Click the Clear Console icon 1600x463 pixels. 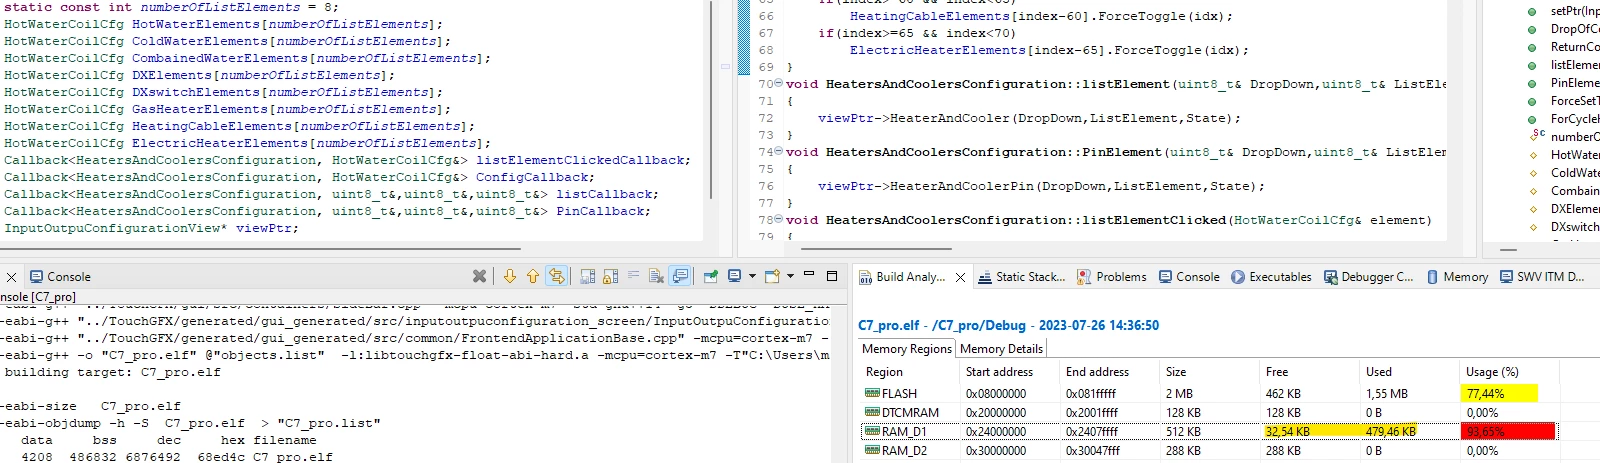[x=656, y=276]
